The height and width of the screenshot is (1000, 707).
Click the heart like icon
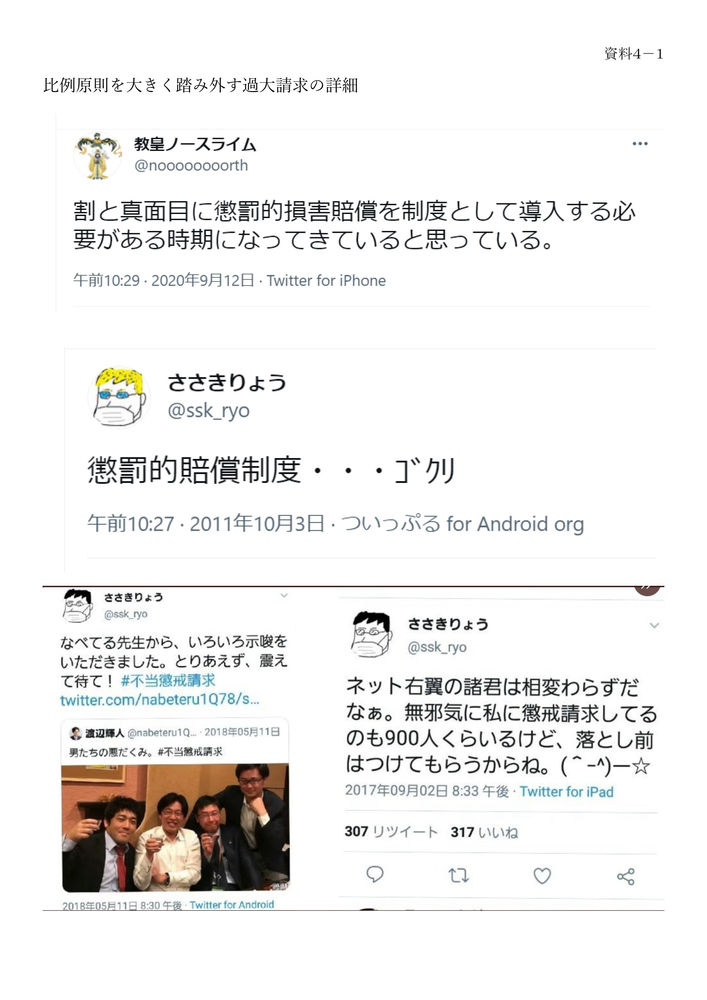click(542, 876)
